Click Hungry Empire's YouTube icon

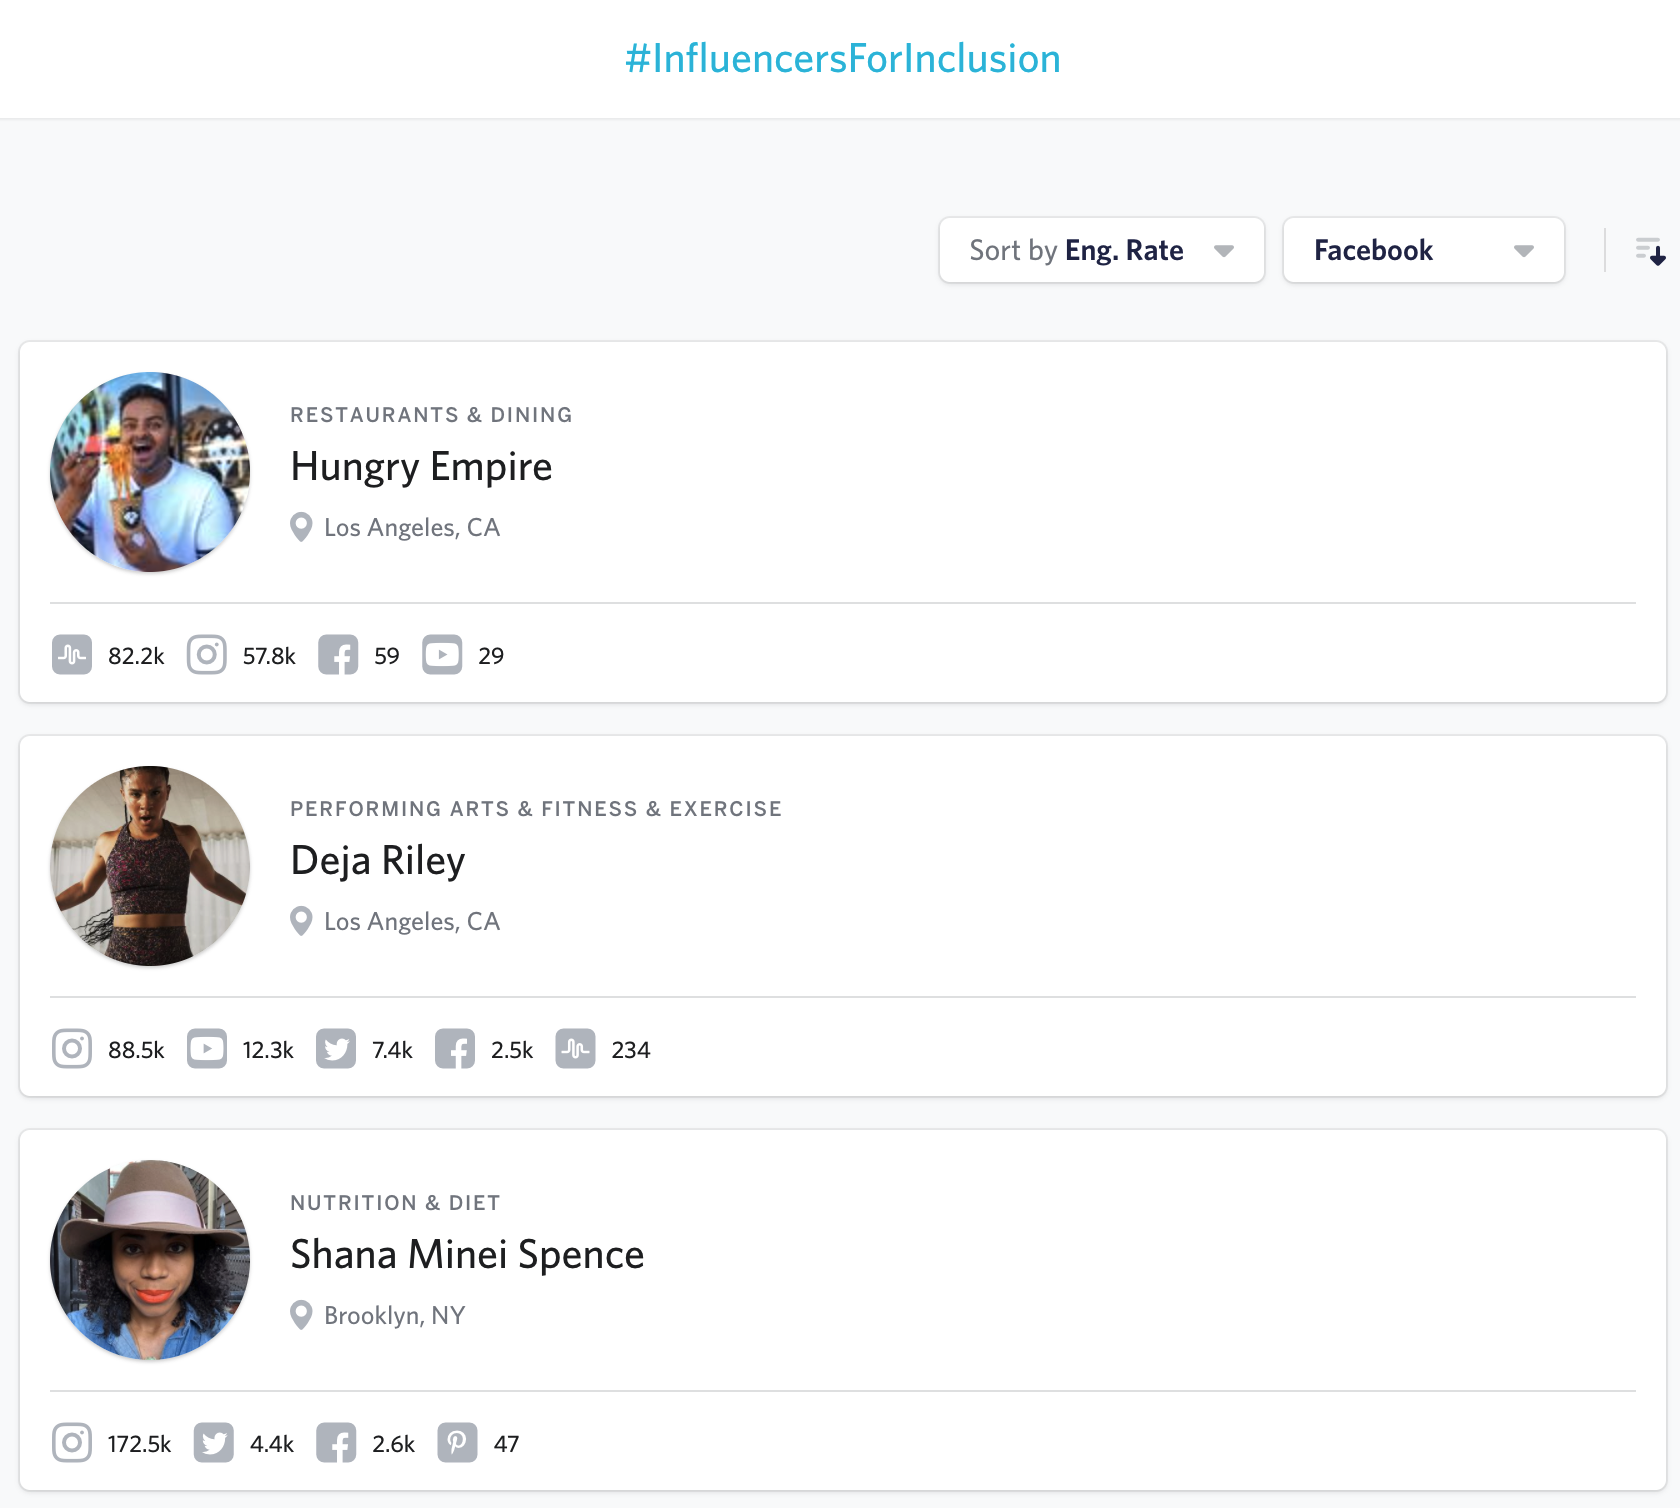[x=442, y=655]
